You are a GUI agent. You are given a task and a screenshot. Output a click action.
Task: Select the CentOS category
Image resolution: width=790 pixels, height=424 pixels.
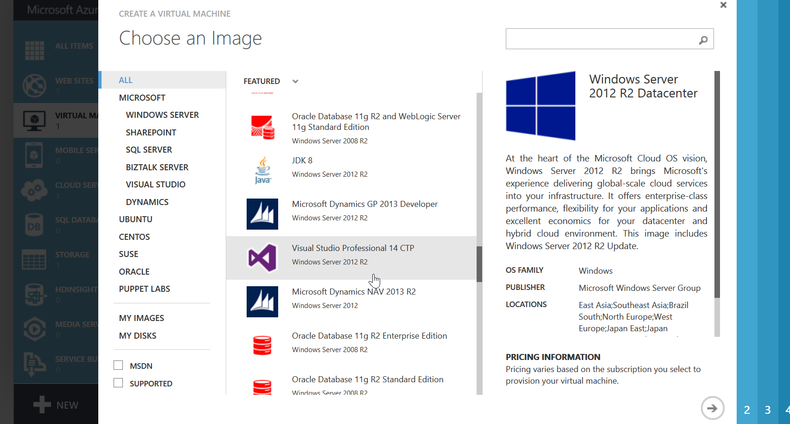(x=135, y=237)
